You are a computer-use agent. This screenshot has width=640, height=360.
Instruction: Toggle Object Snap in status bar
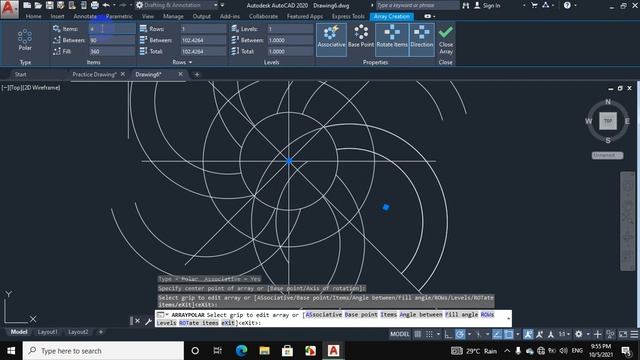coord(509,334)
